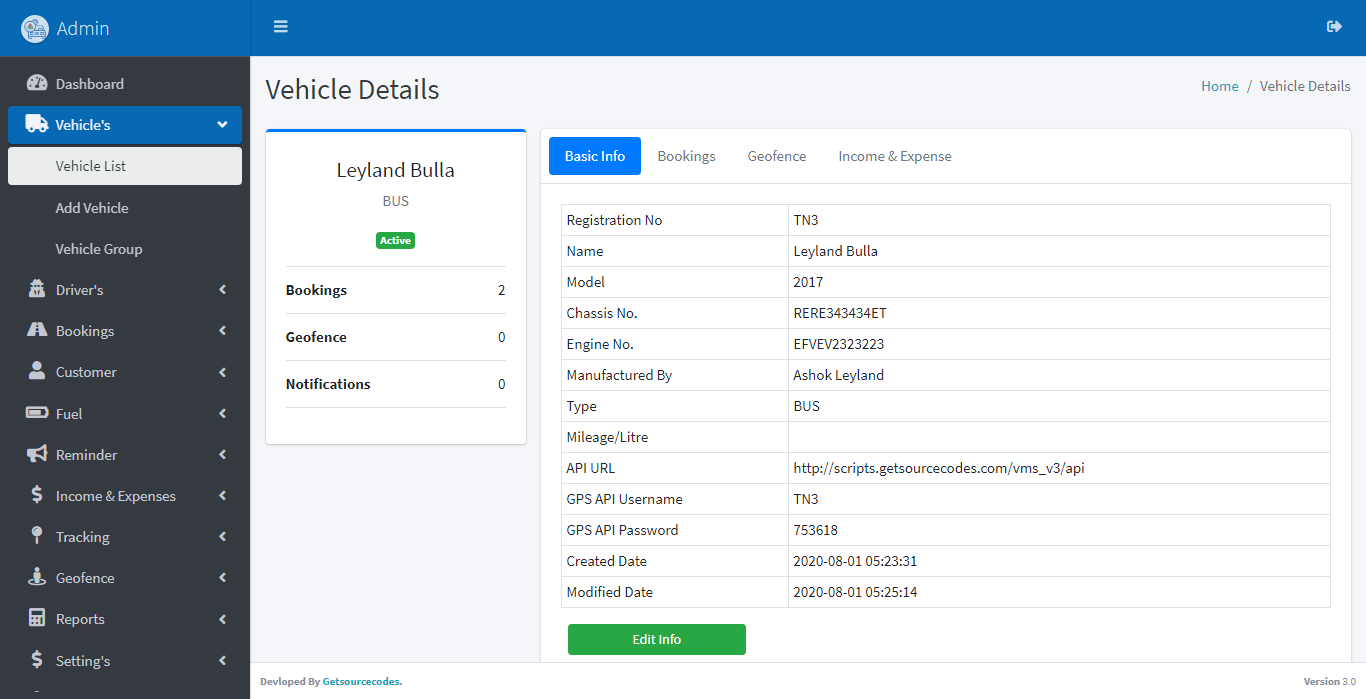Screen dimensions: 1366x699
Task: Switch to the Bookings tab
Action: 686,156
